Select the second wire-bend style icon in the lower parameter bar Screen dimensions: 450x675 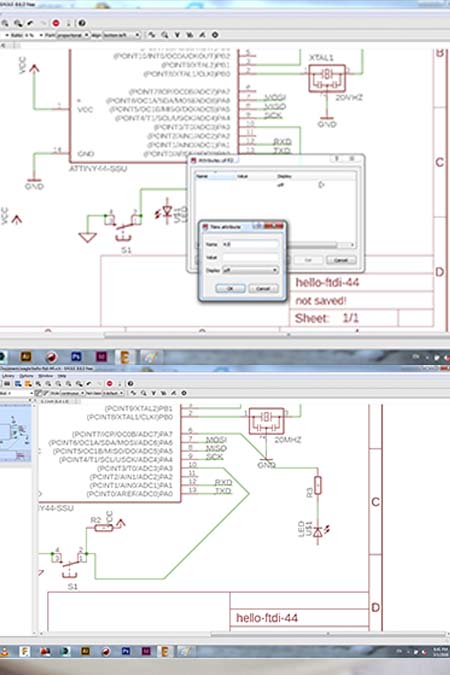coord(46,393)
